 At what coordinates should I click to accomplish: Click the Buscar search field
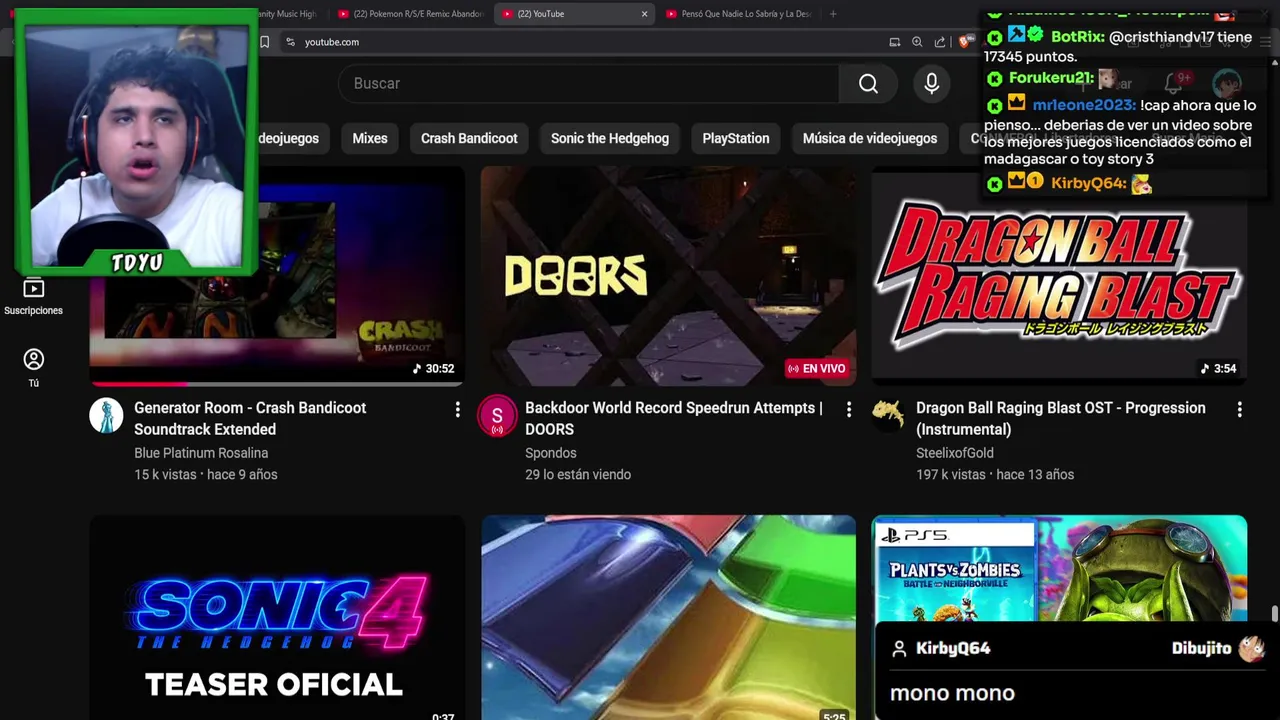pos(589,84)
